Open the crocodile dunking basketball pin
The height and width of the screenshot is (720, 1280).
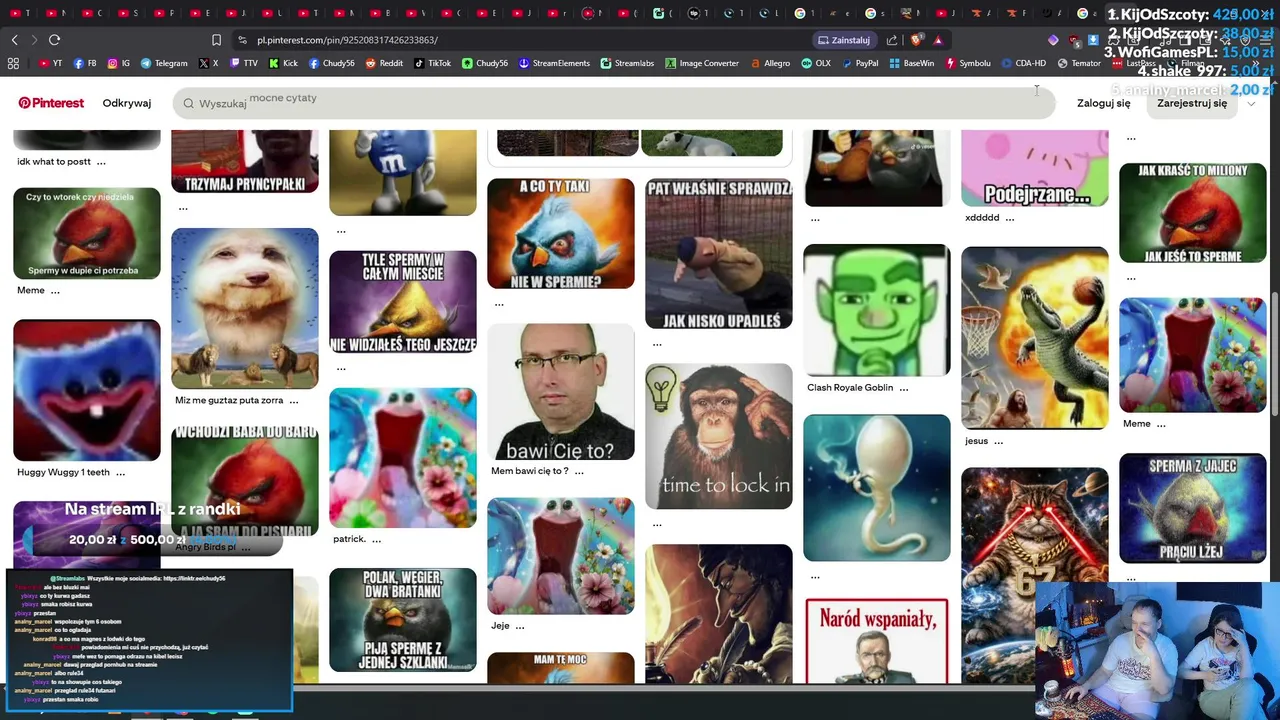[1035, 338]
